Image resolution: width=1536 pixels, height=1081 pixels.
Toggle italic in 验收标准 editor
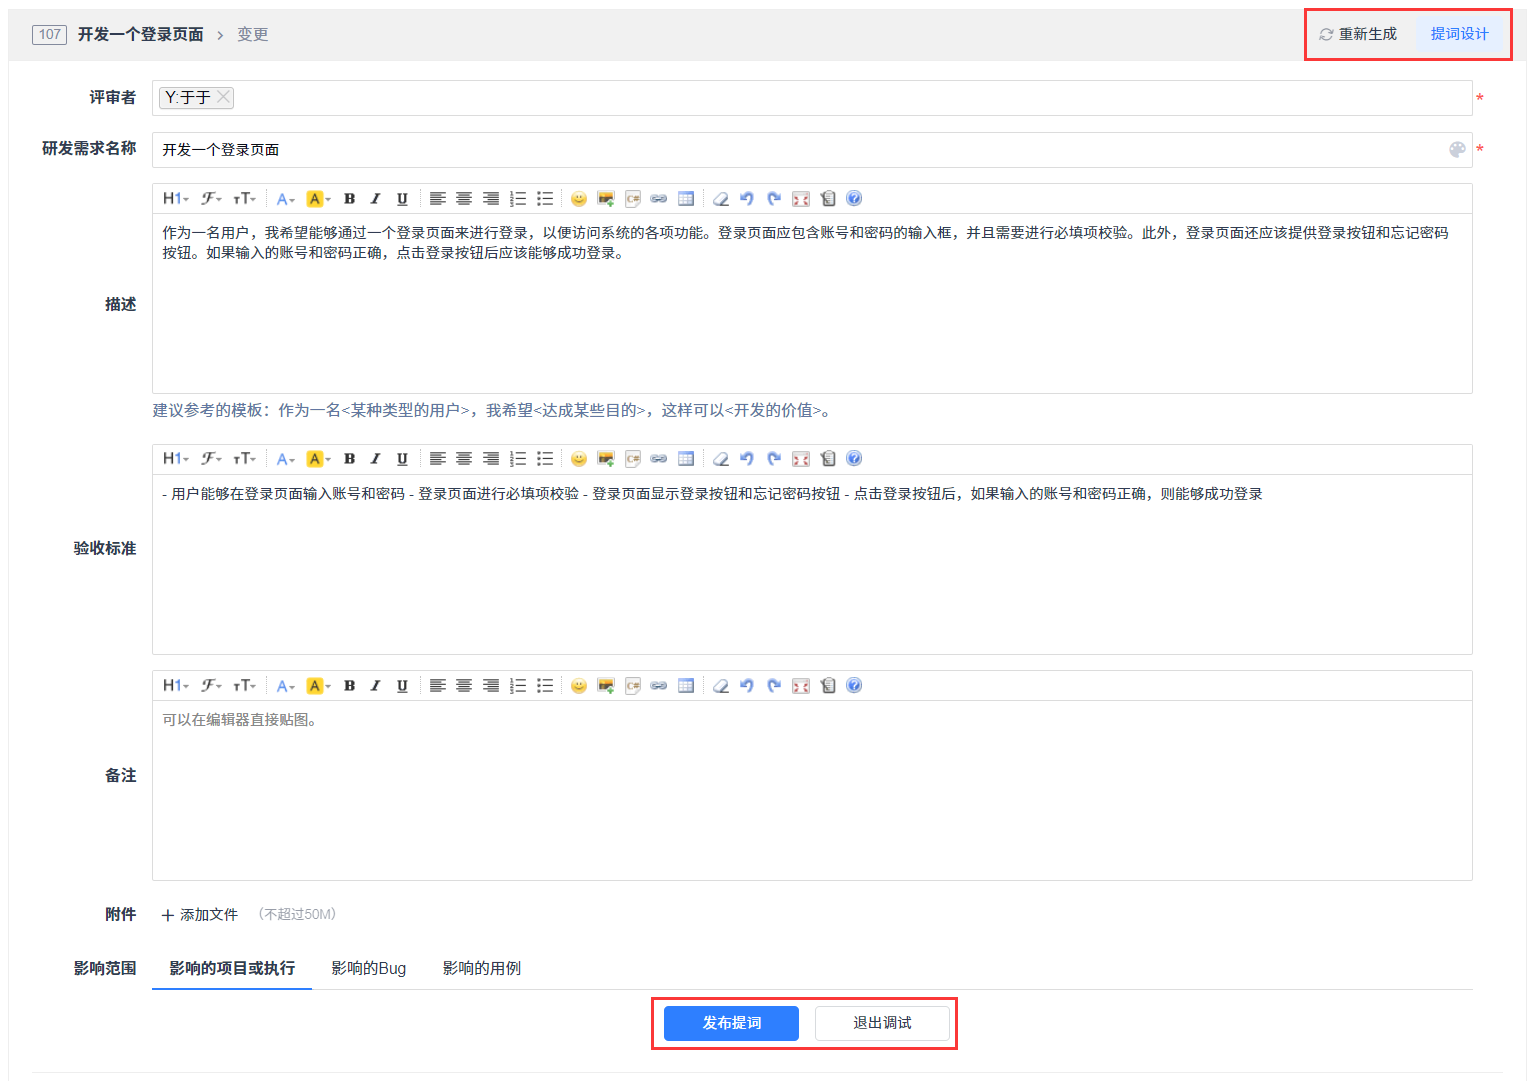[376, 459]
